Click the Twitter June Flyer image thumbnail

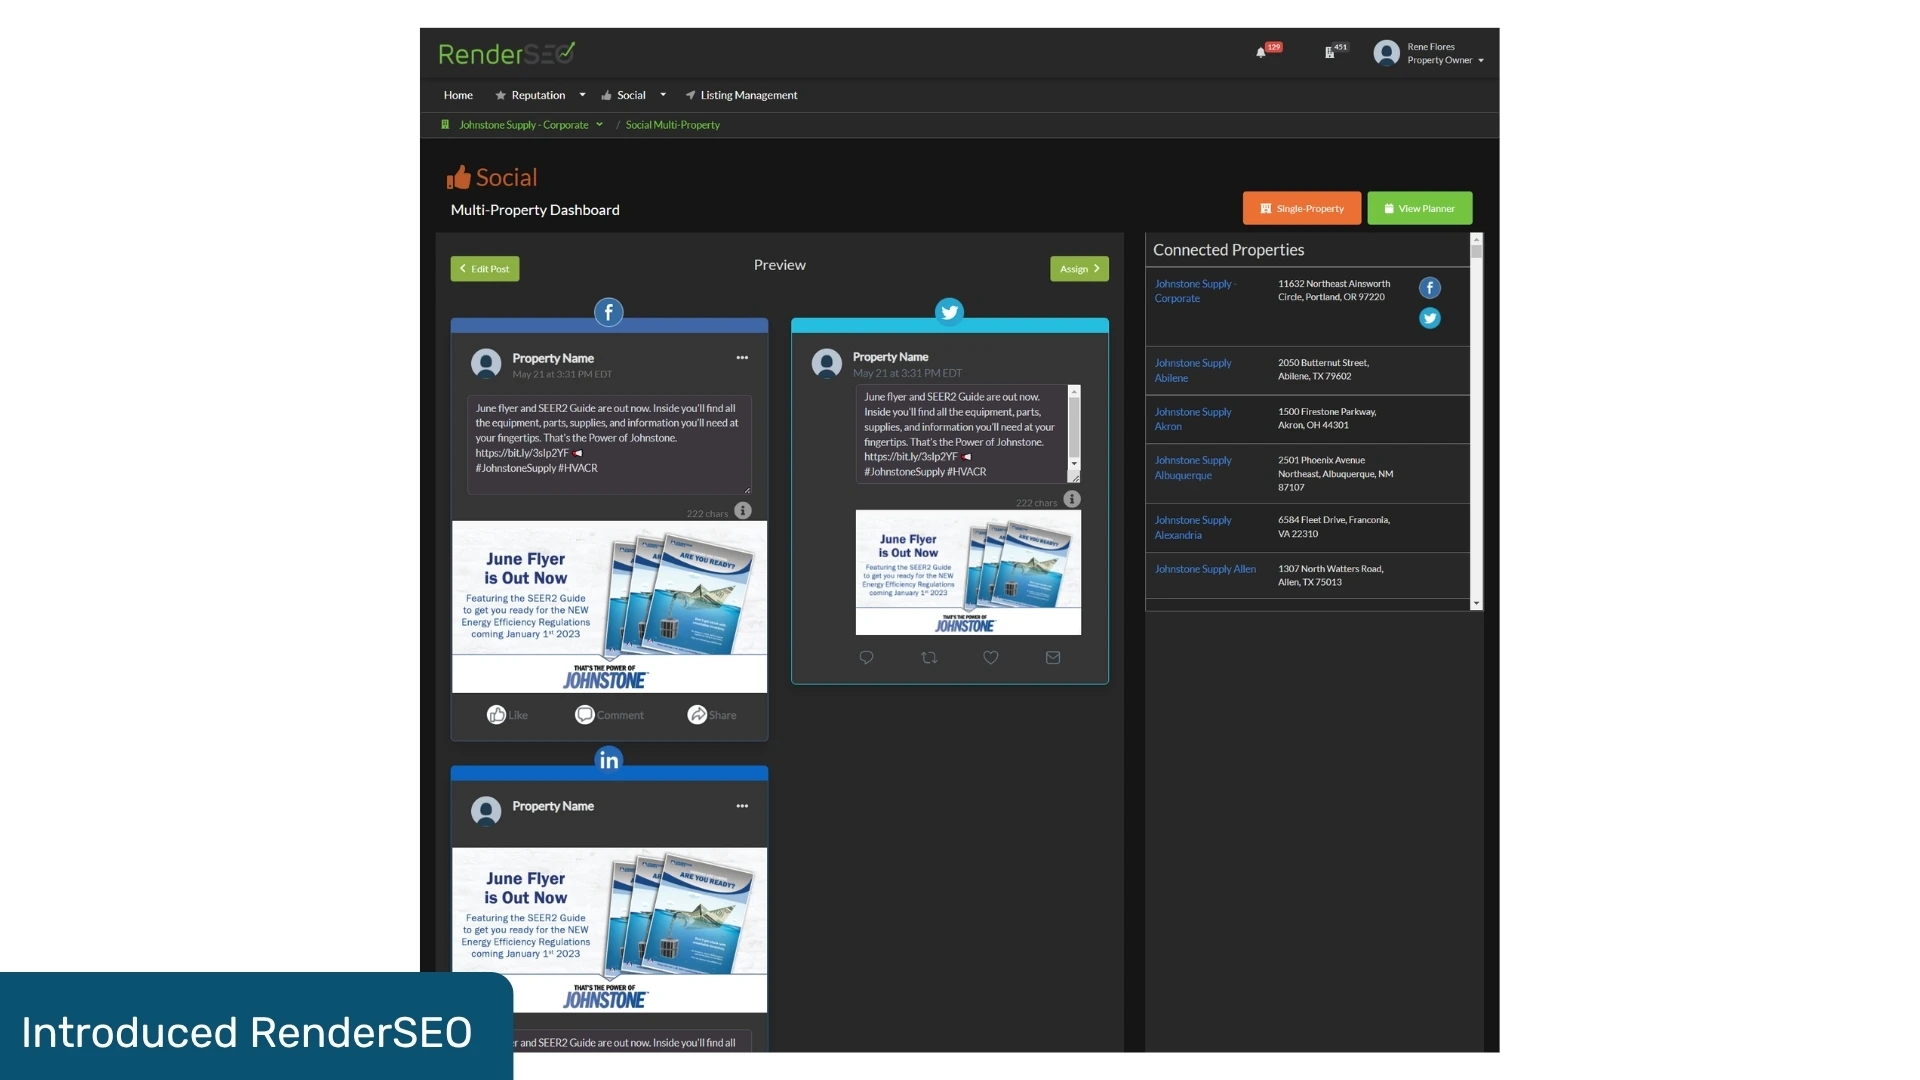coord(968,572)
